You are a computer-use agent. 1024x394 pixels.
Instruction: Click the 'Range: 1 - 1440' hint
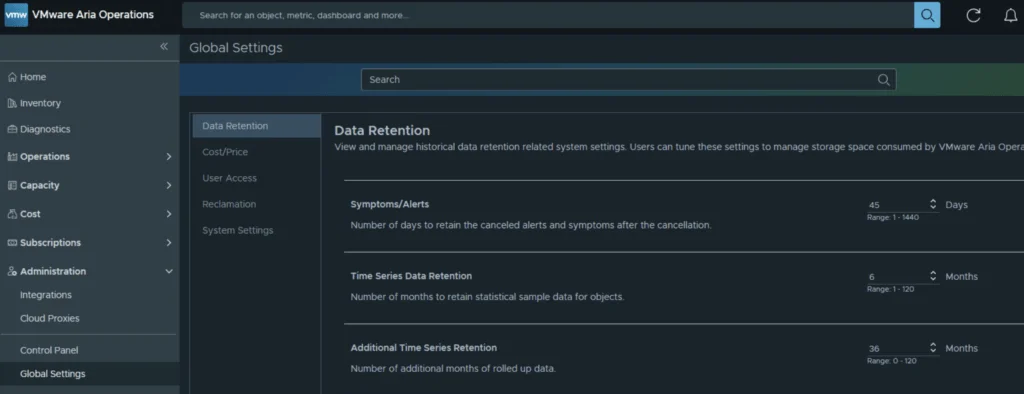click(x=893, y=218)
